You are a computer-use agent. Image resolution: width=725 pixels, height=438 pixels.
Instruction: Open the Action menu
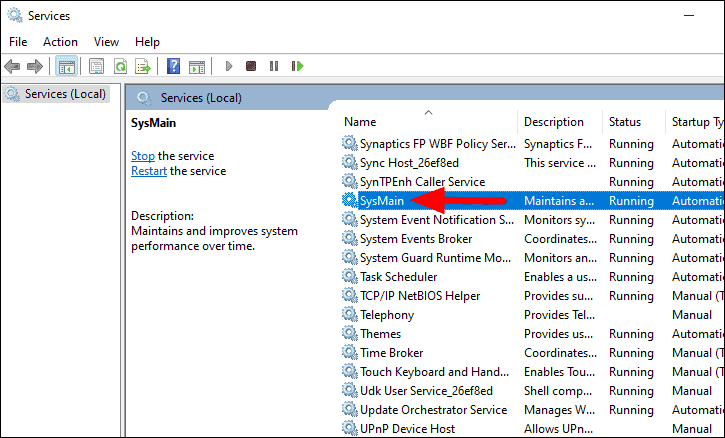60,42
